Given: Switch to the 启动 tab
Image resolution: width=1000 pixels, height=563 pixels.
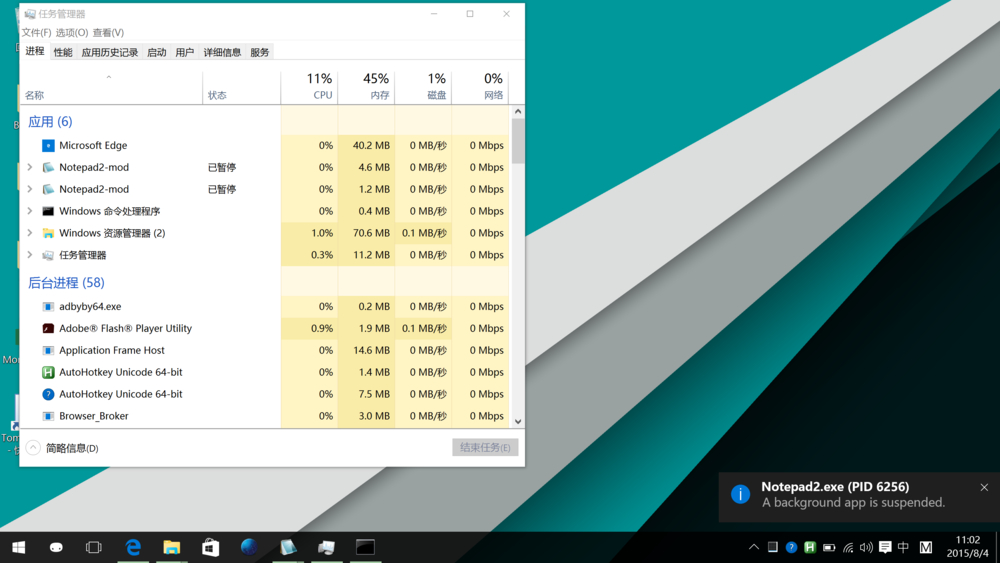Looking at the screenshot, I should pos(157,52).
